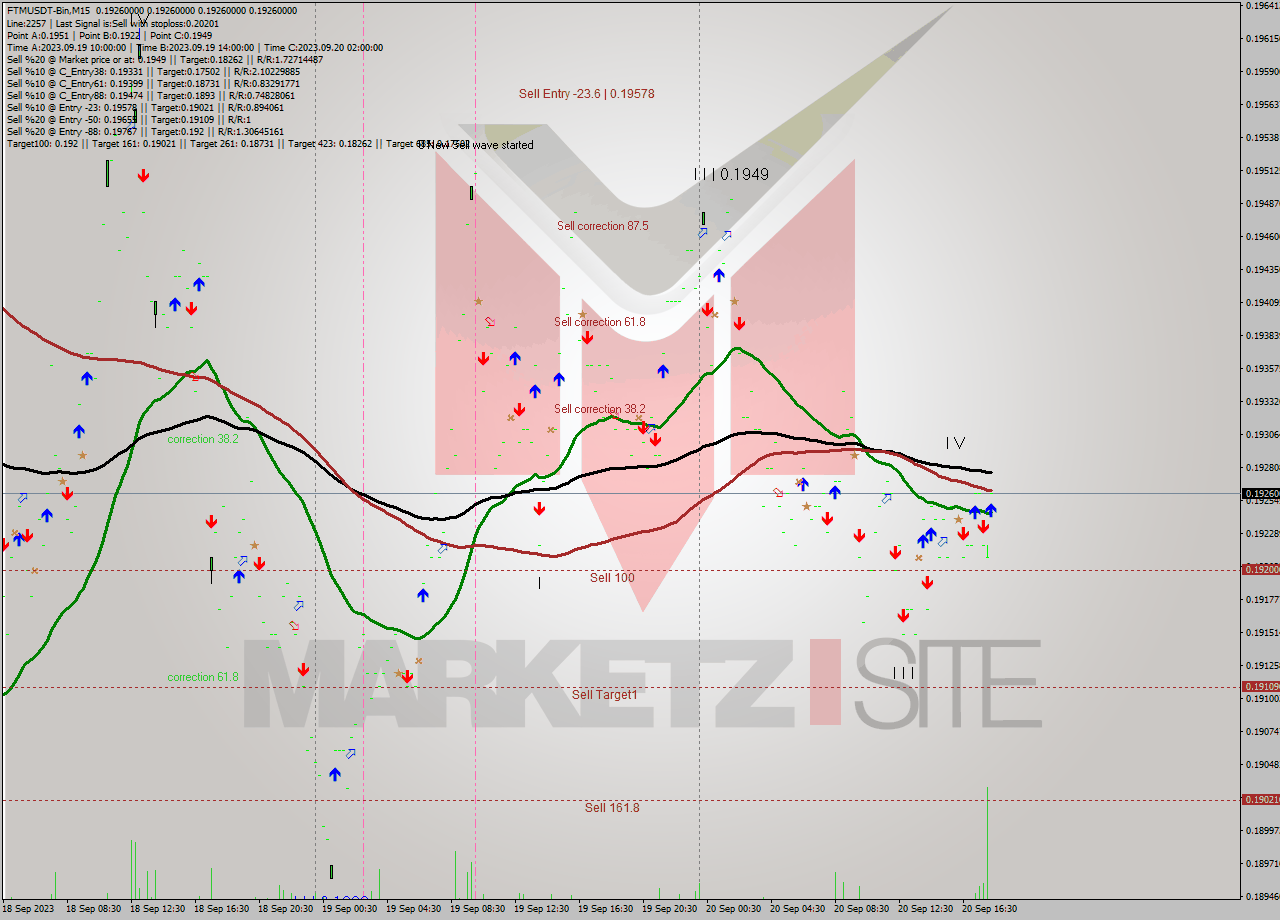Click the '18 Sep 12:30' time label
This screenshot has width=1280, height=920.
click(157, 909)
